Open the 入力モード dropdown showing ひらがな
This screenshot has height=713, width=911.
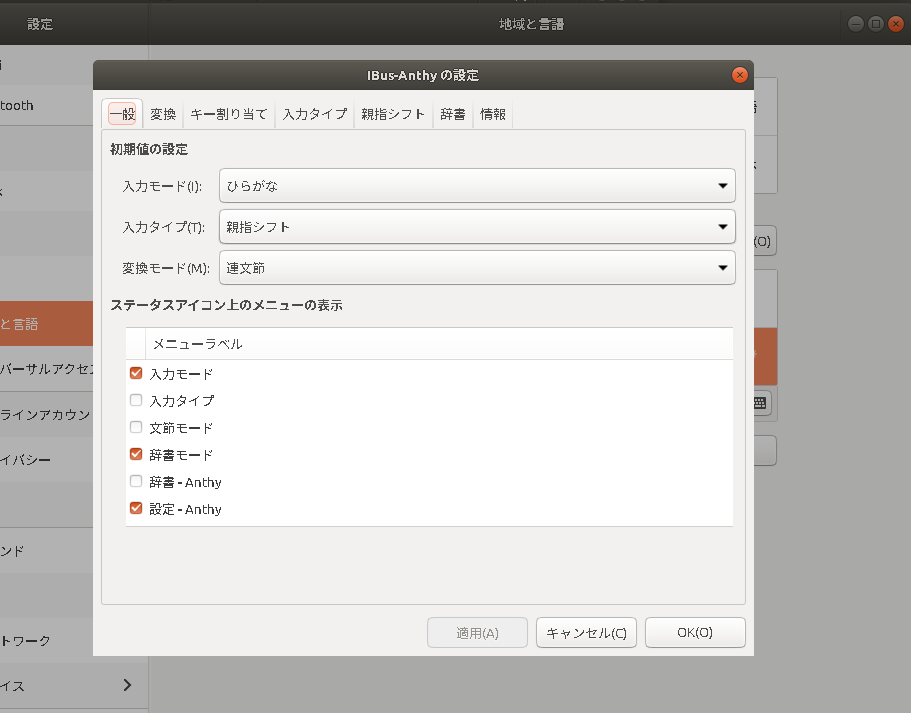coord(477,186)
